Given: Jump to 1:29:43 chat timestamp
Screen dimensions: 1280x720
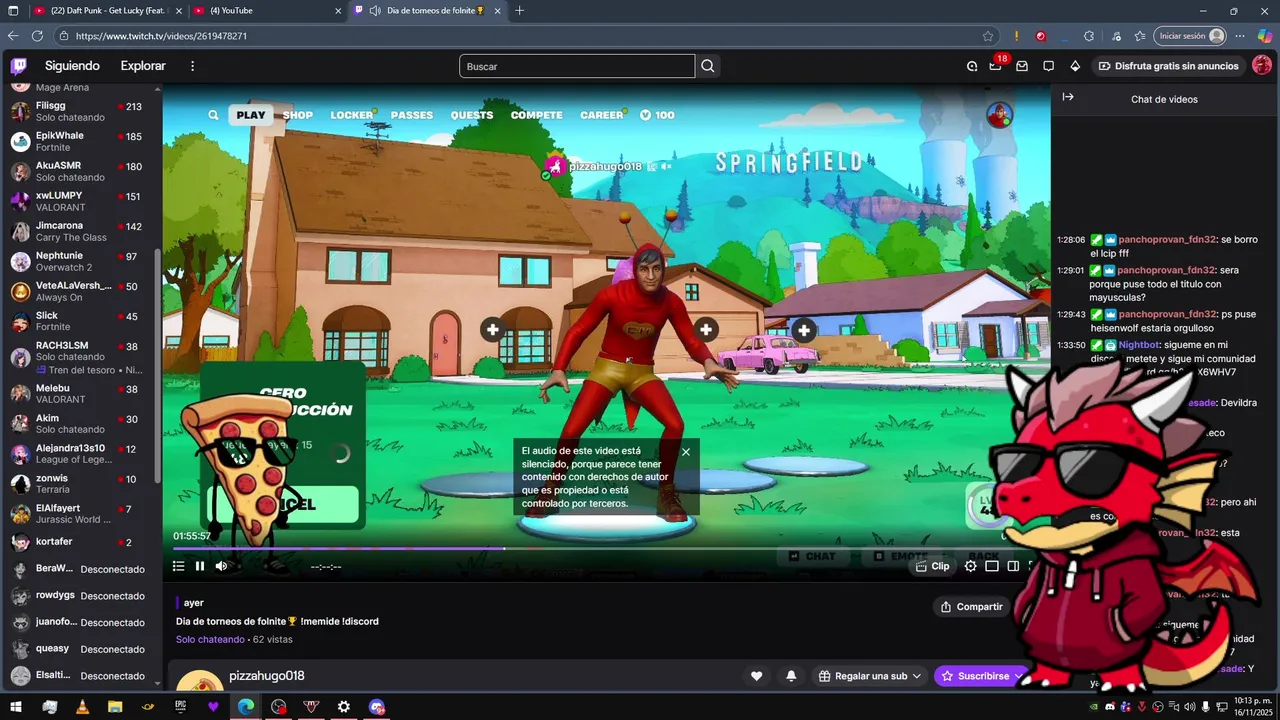Looking at the screenshot, I should click(x=1071, y=314).
